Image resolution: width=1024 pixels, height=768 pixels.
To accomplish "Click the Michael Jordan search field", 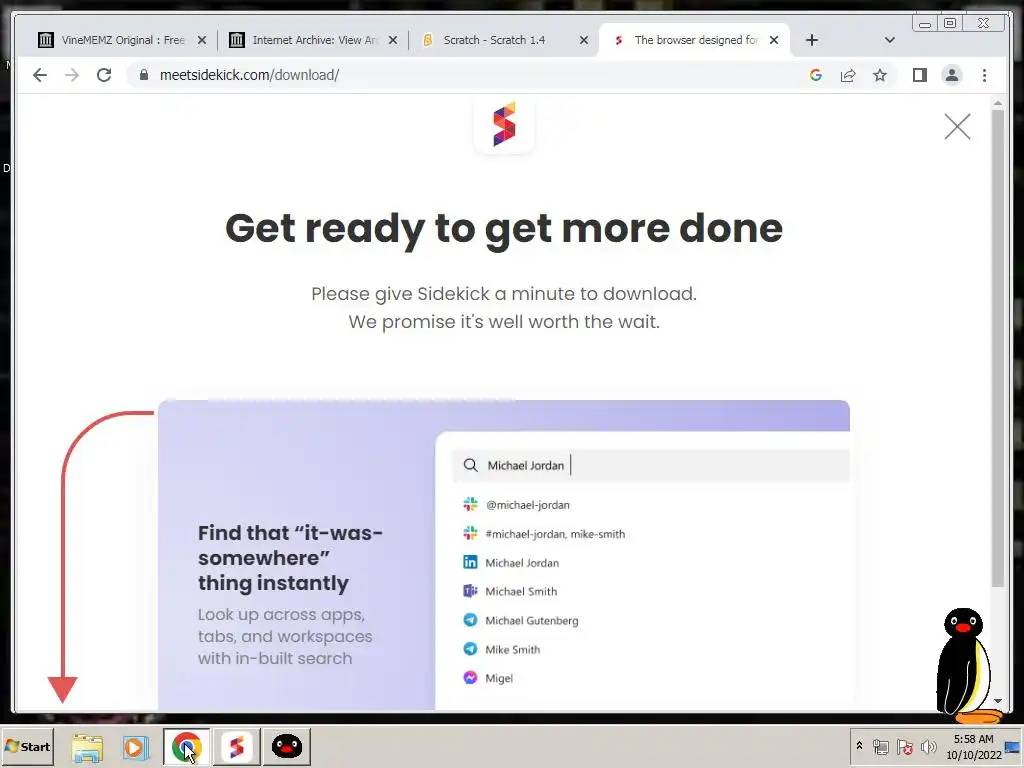I will click(650, 465).
